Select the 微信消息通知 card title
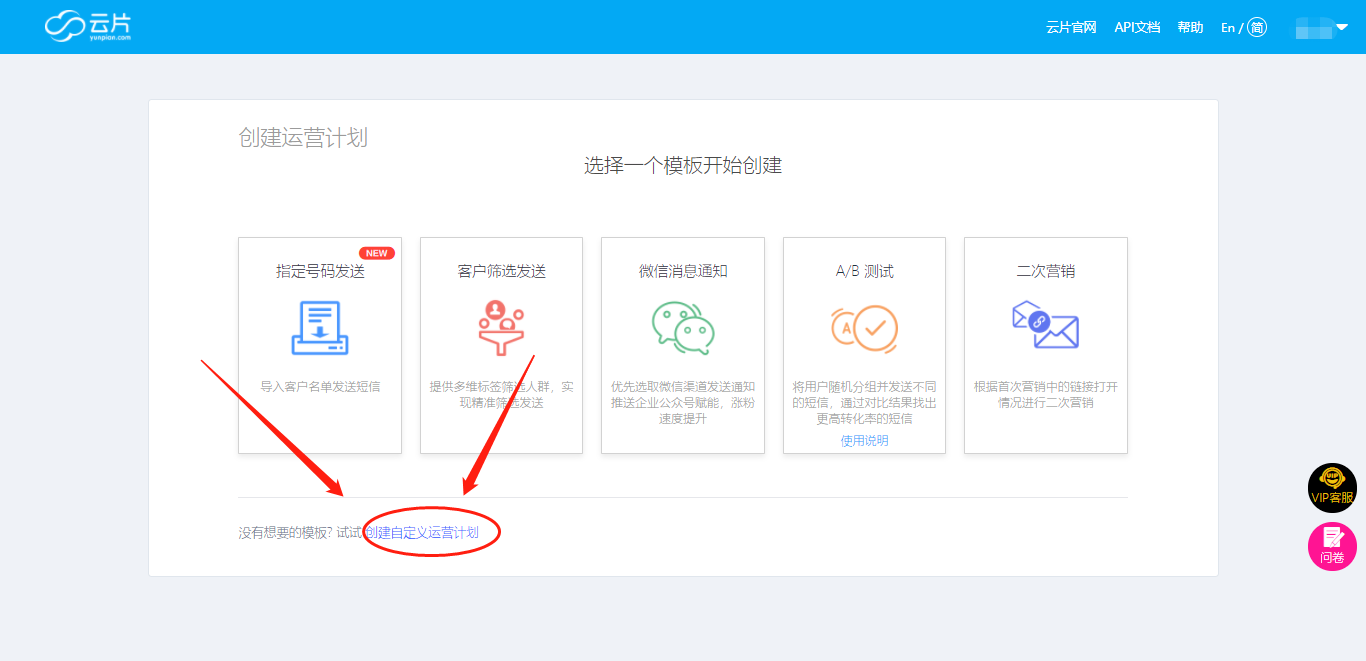This screenshot has width=1366, height=661. (x=683, y=271)
